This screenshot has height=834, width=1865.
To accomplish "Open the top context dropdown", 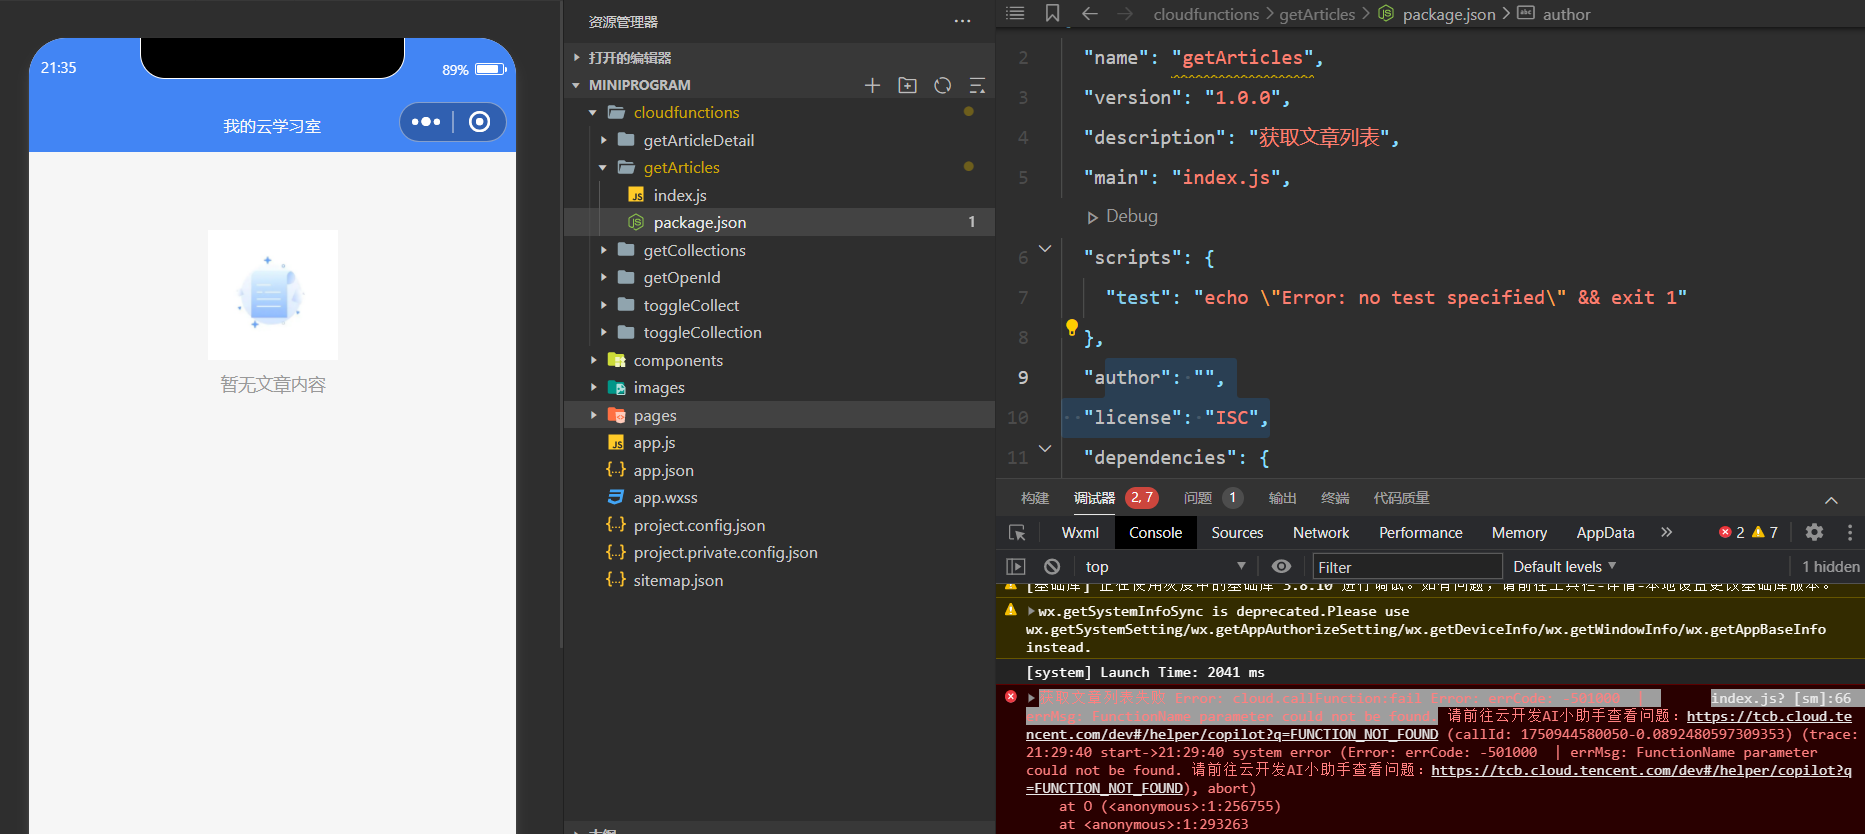I will coord(1165,566).
